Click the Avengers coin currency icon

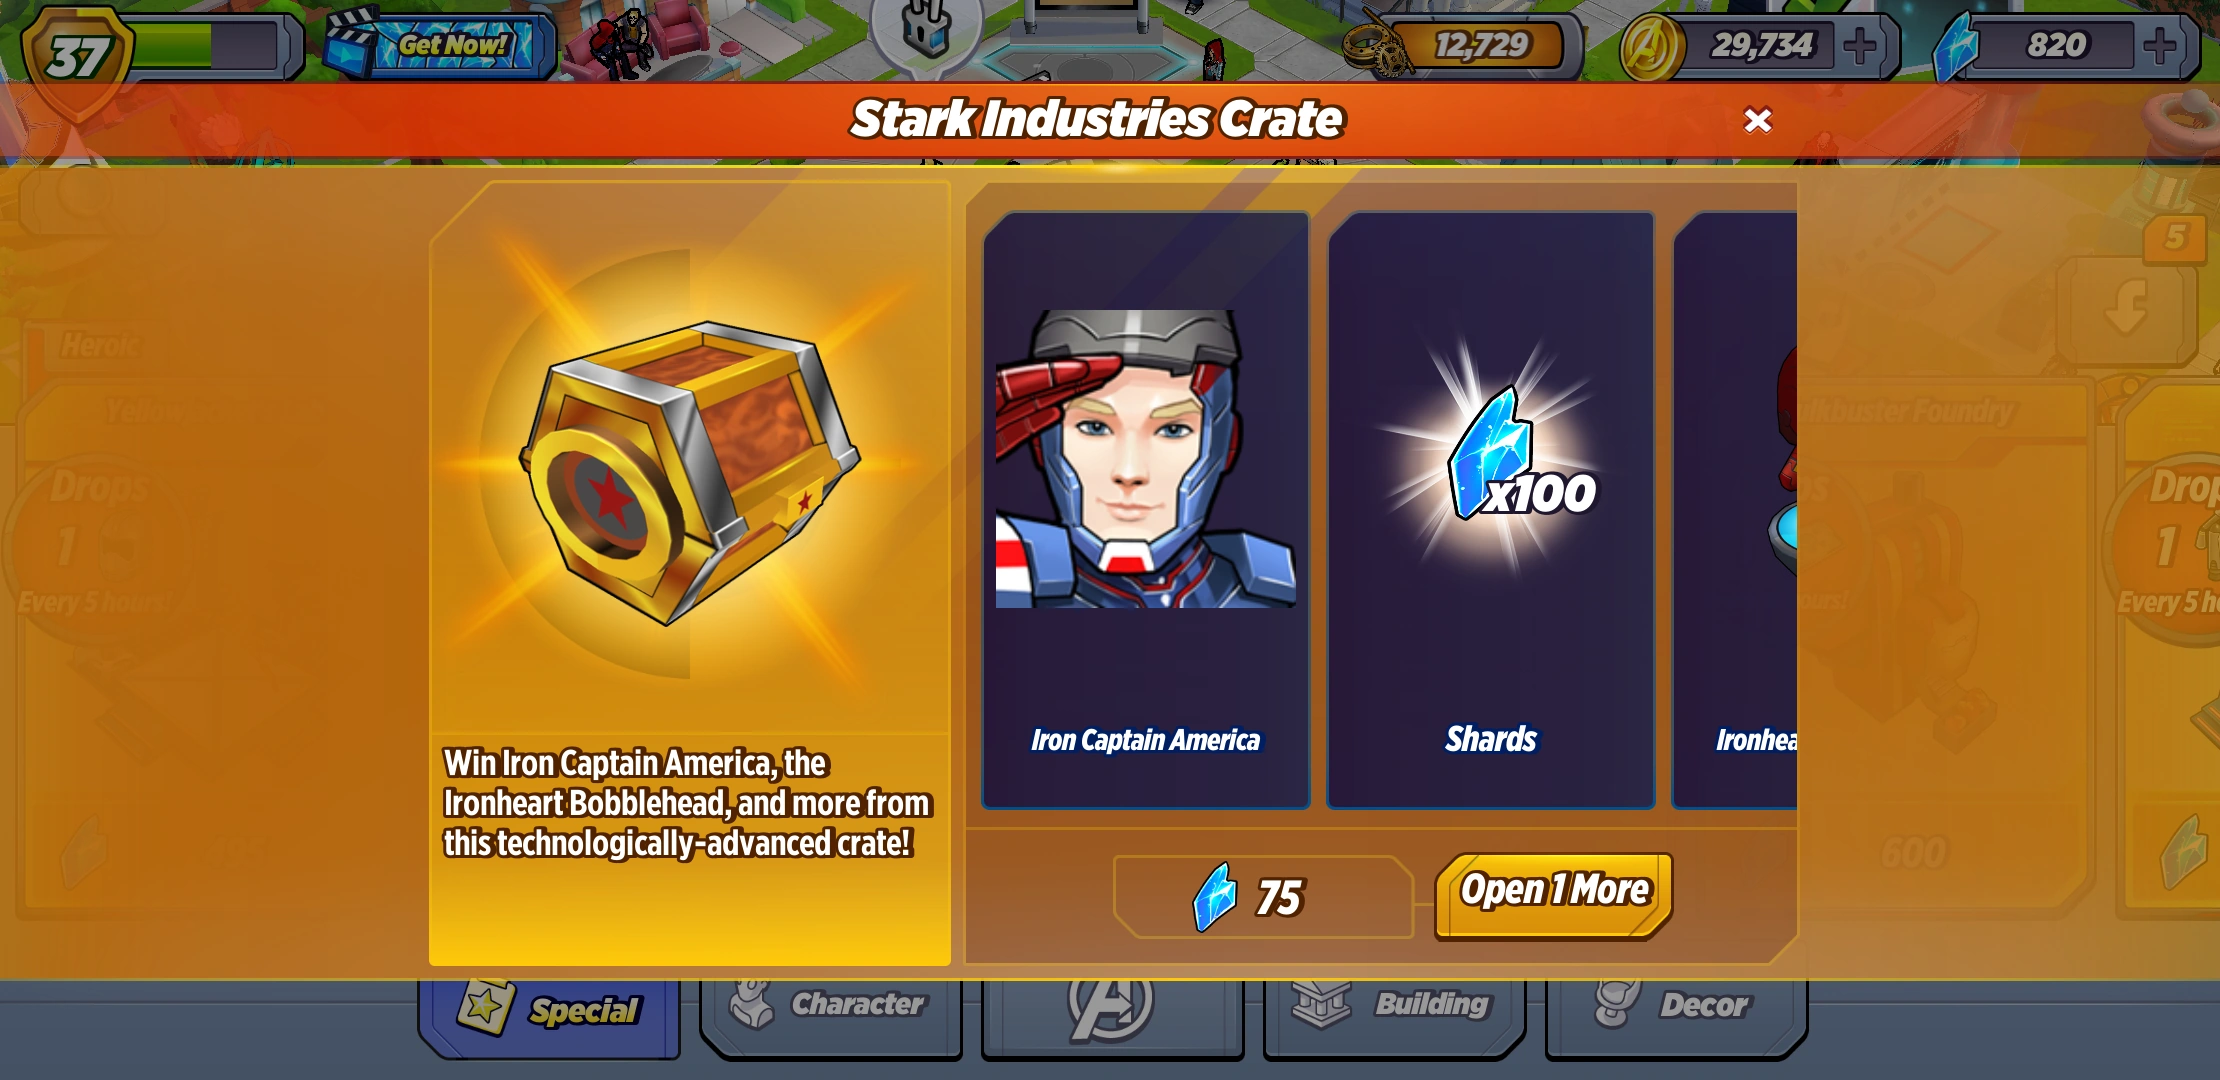tap(1652, 46)
